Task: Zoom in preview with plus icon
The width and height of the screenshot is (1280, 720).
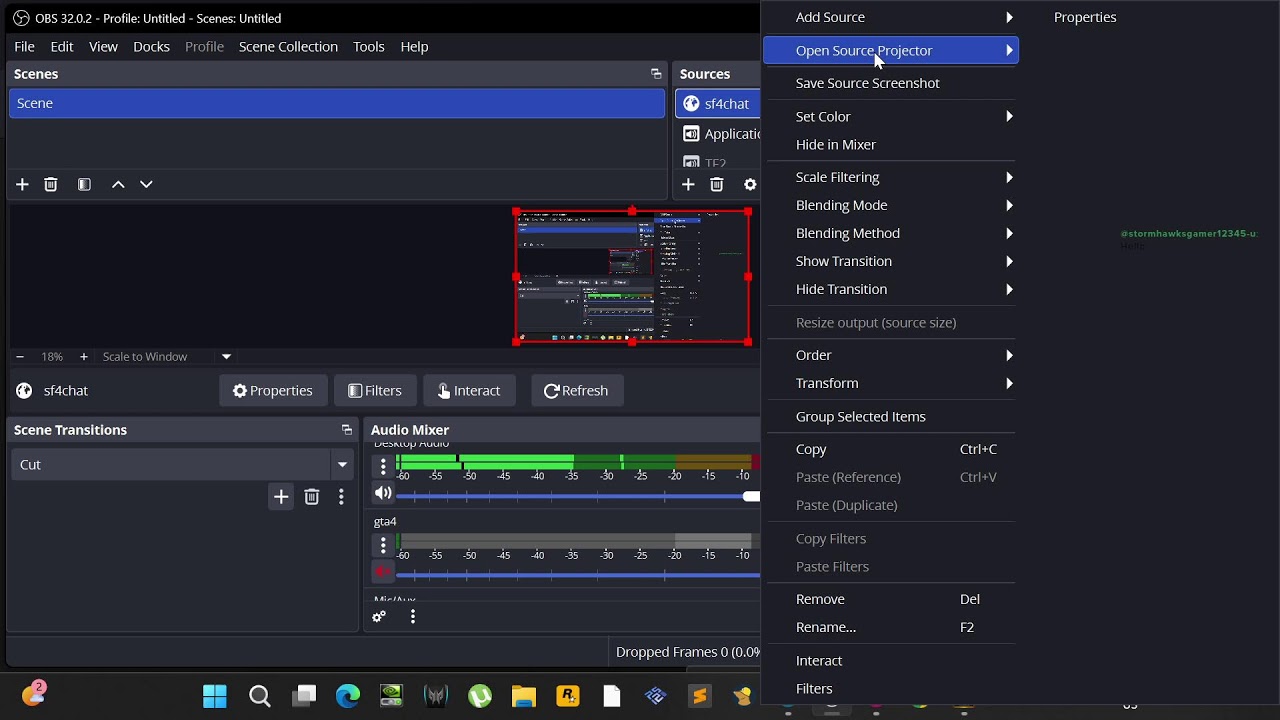Action: click(x=83, y=356)
